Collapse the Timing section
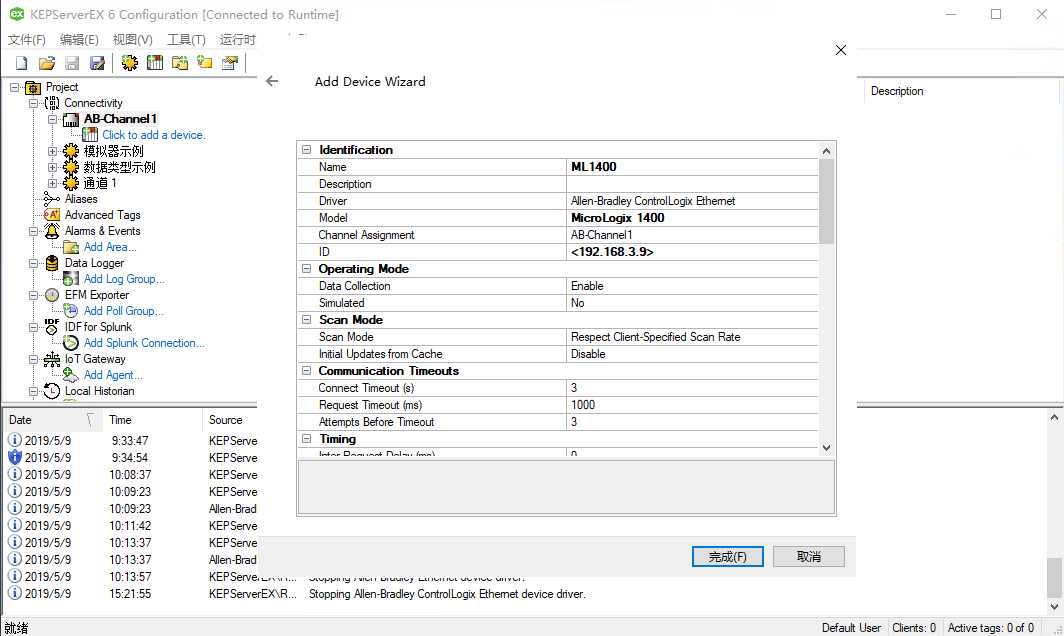 coord(306,438)
